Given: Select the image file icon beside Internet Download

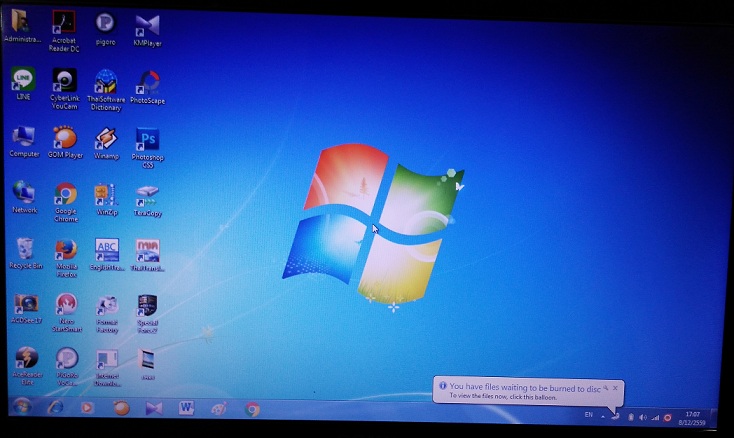Looking at the screenshot, I should click(x=147, y=365).
